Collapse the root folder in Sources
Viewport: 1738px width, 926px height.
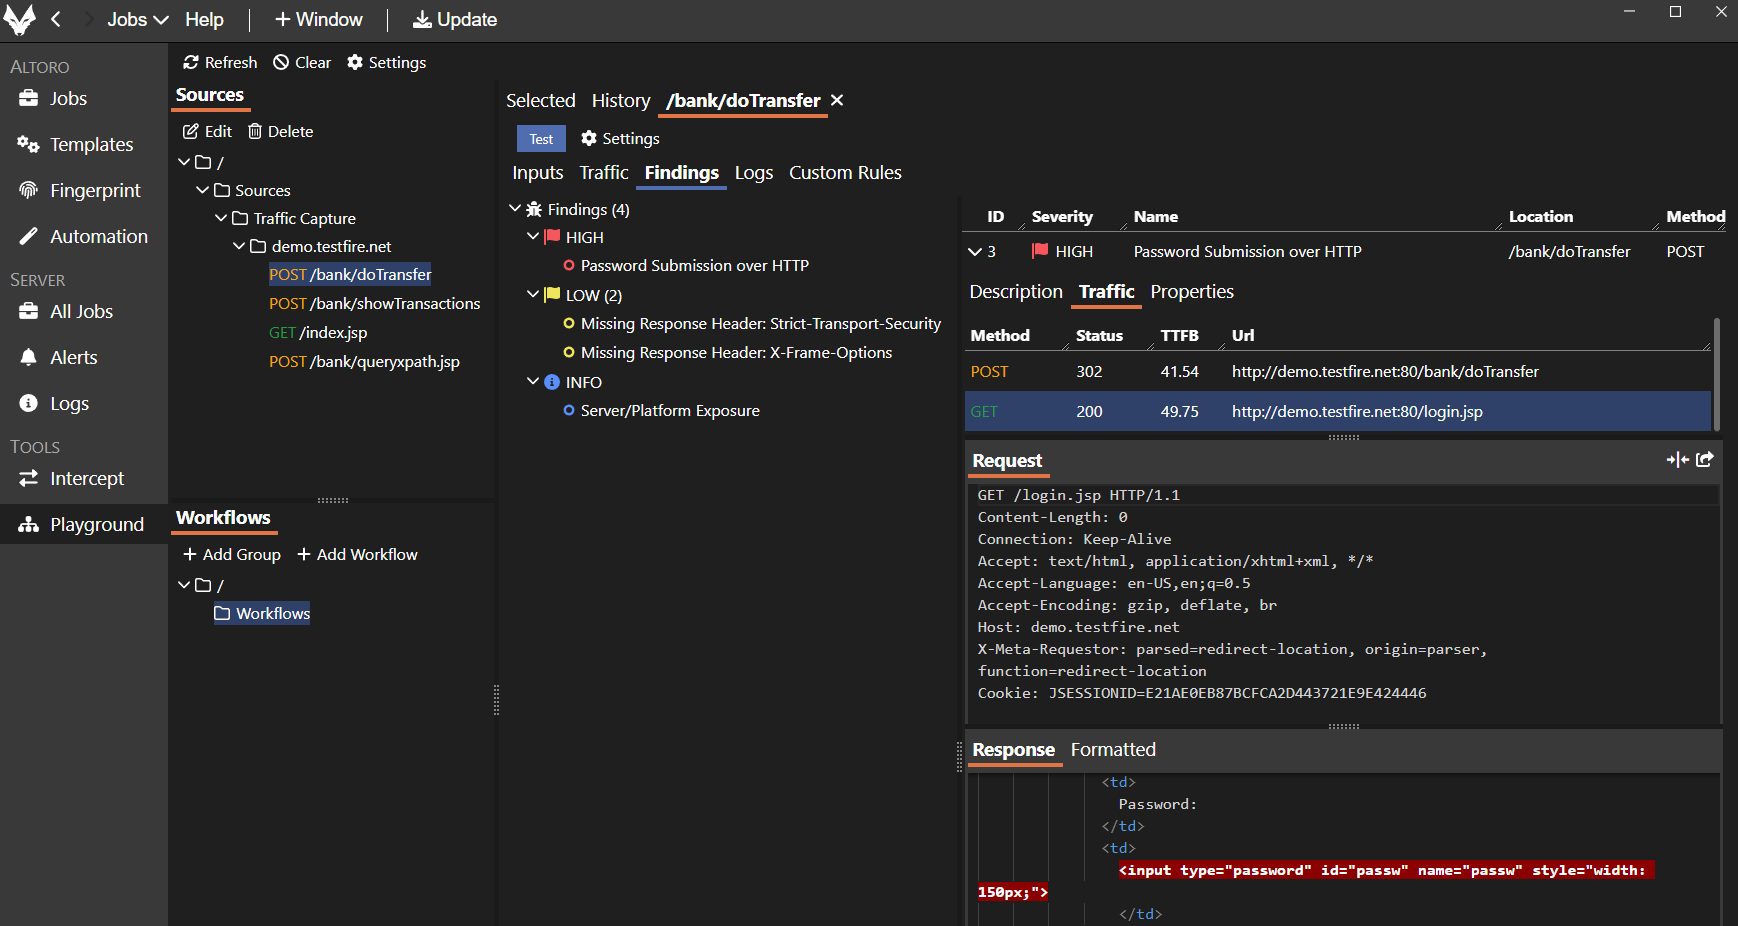[184, 162]
